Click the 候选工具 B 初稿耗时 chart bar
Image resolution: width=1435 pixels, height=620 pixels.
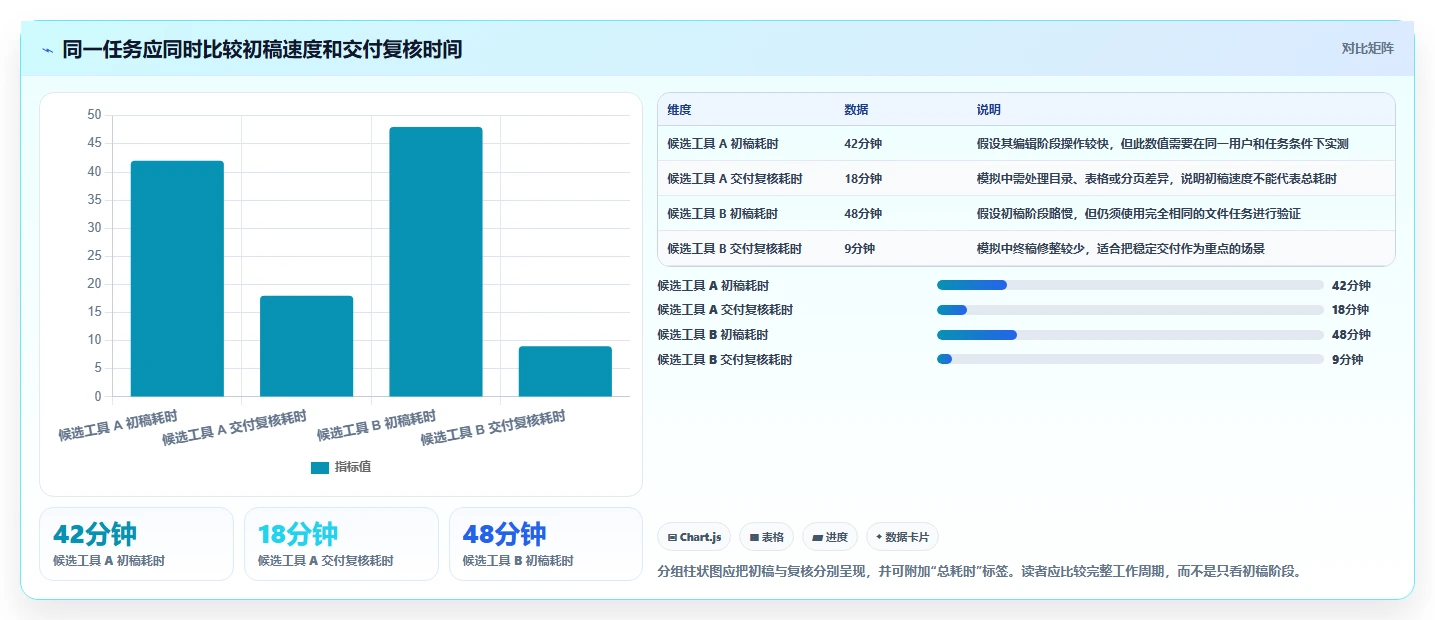(x=436, y=262)
